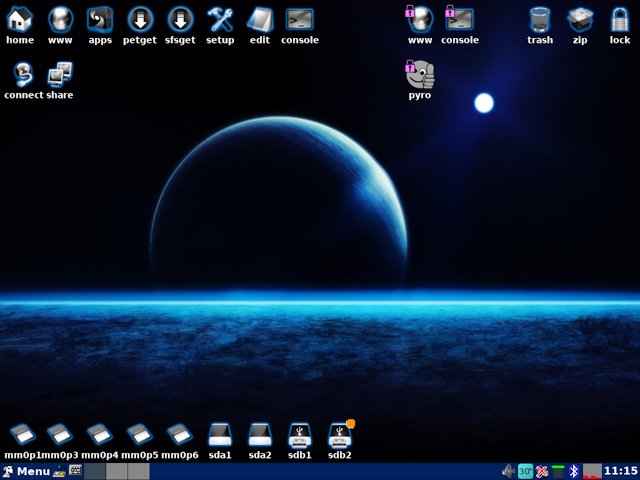
Task: Open the sda1 hard drive icon
Action: click(220, 435)
